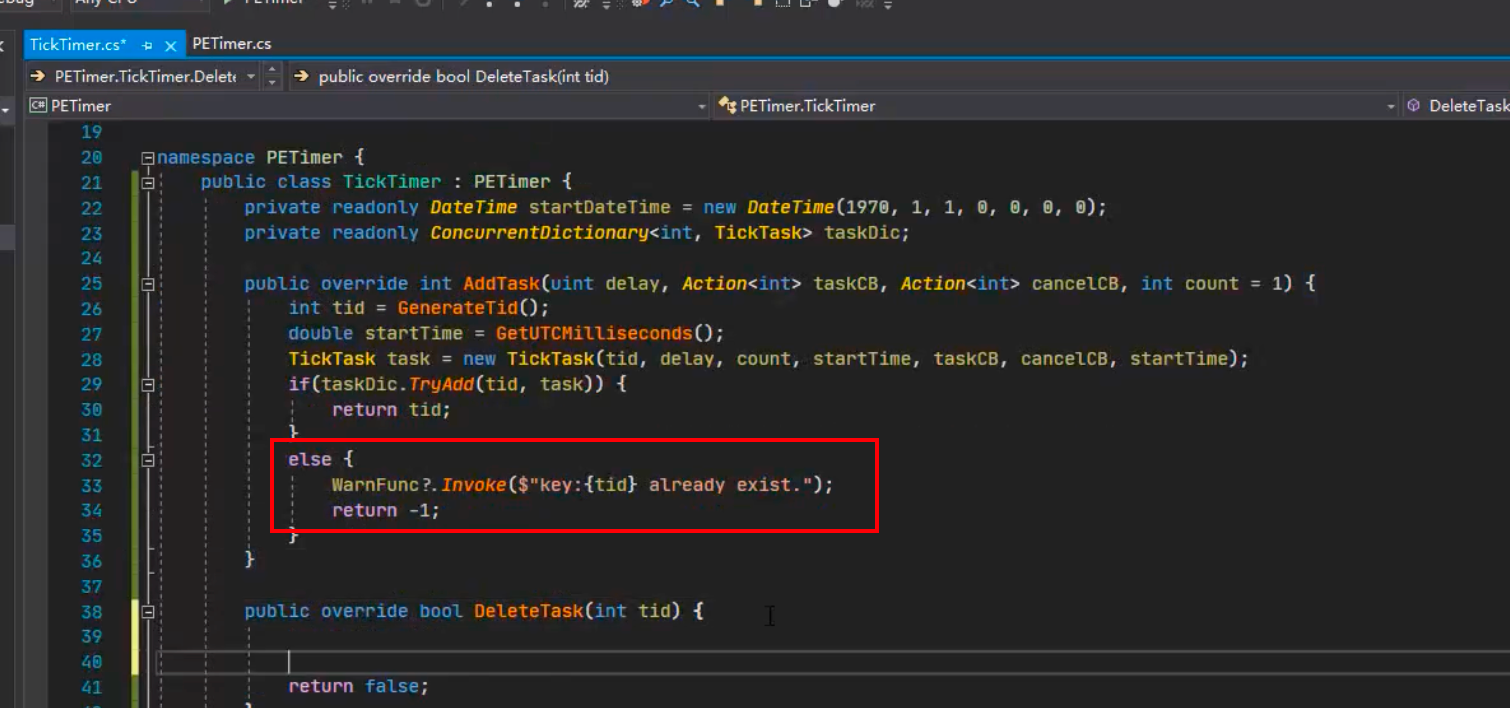Click the startDateTime field name
1510x708 pixels.
click(x=599, y=208)
